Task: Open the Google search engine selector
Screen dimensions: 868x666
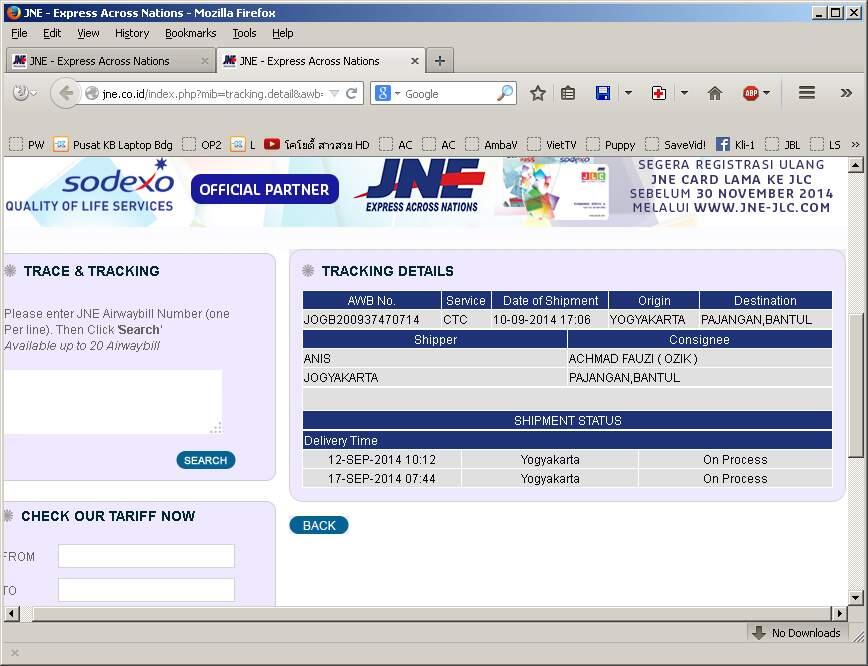Action: point(386,93)
